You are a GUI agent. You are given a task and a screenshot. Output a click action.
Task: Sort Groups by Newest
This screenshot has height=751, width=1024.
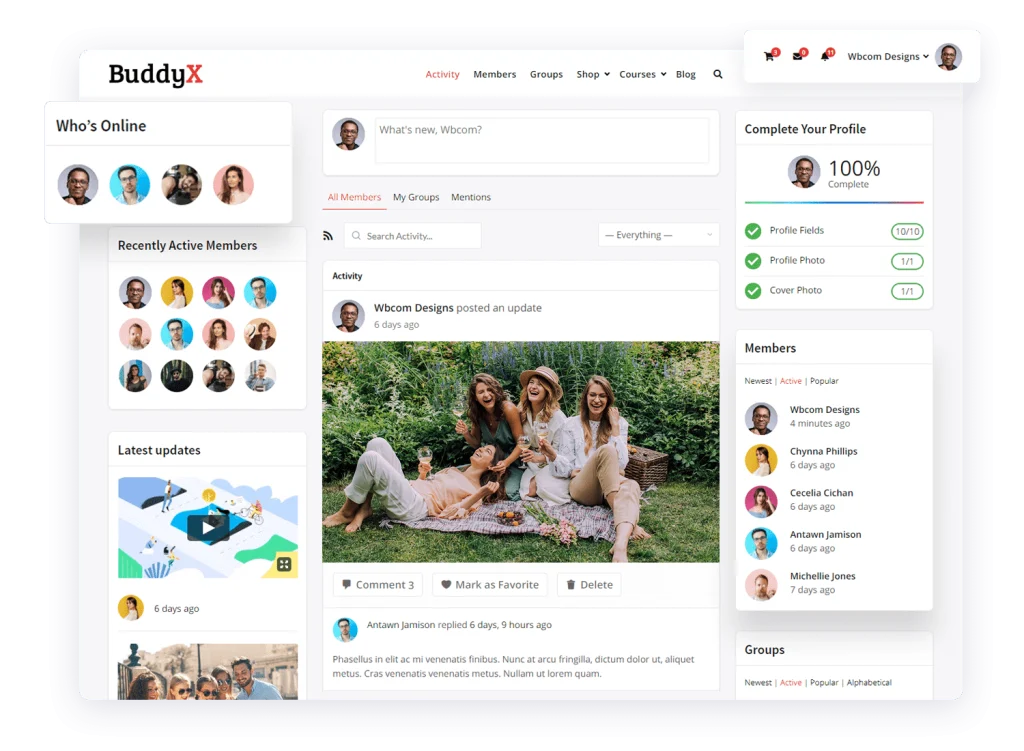[x=758, y=682]
